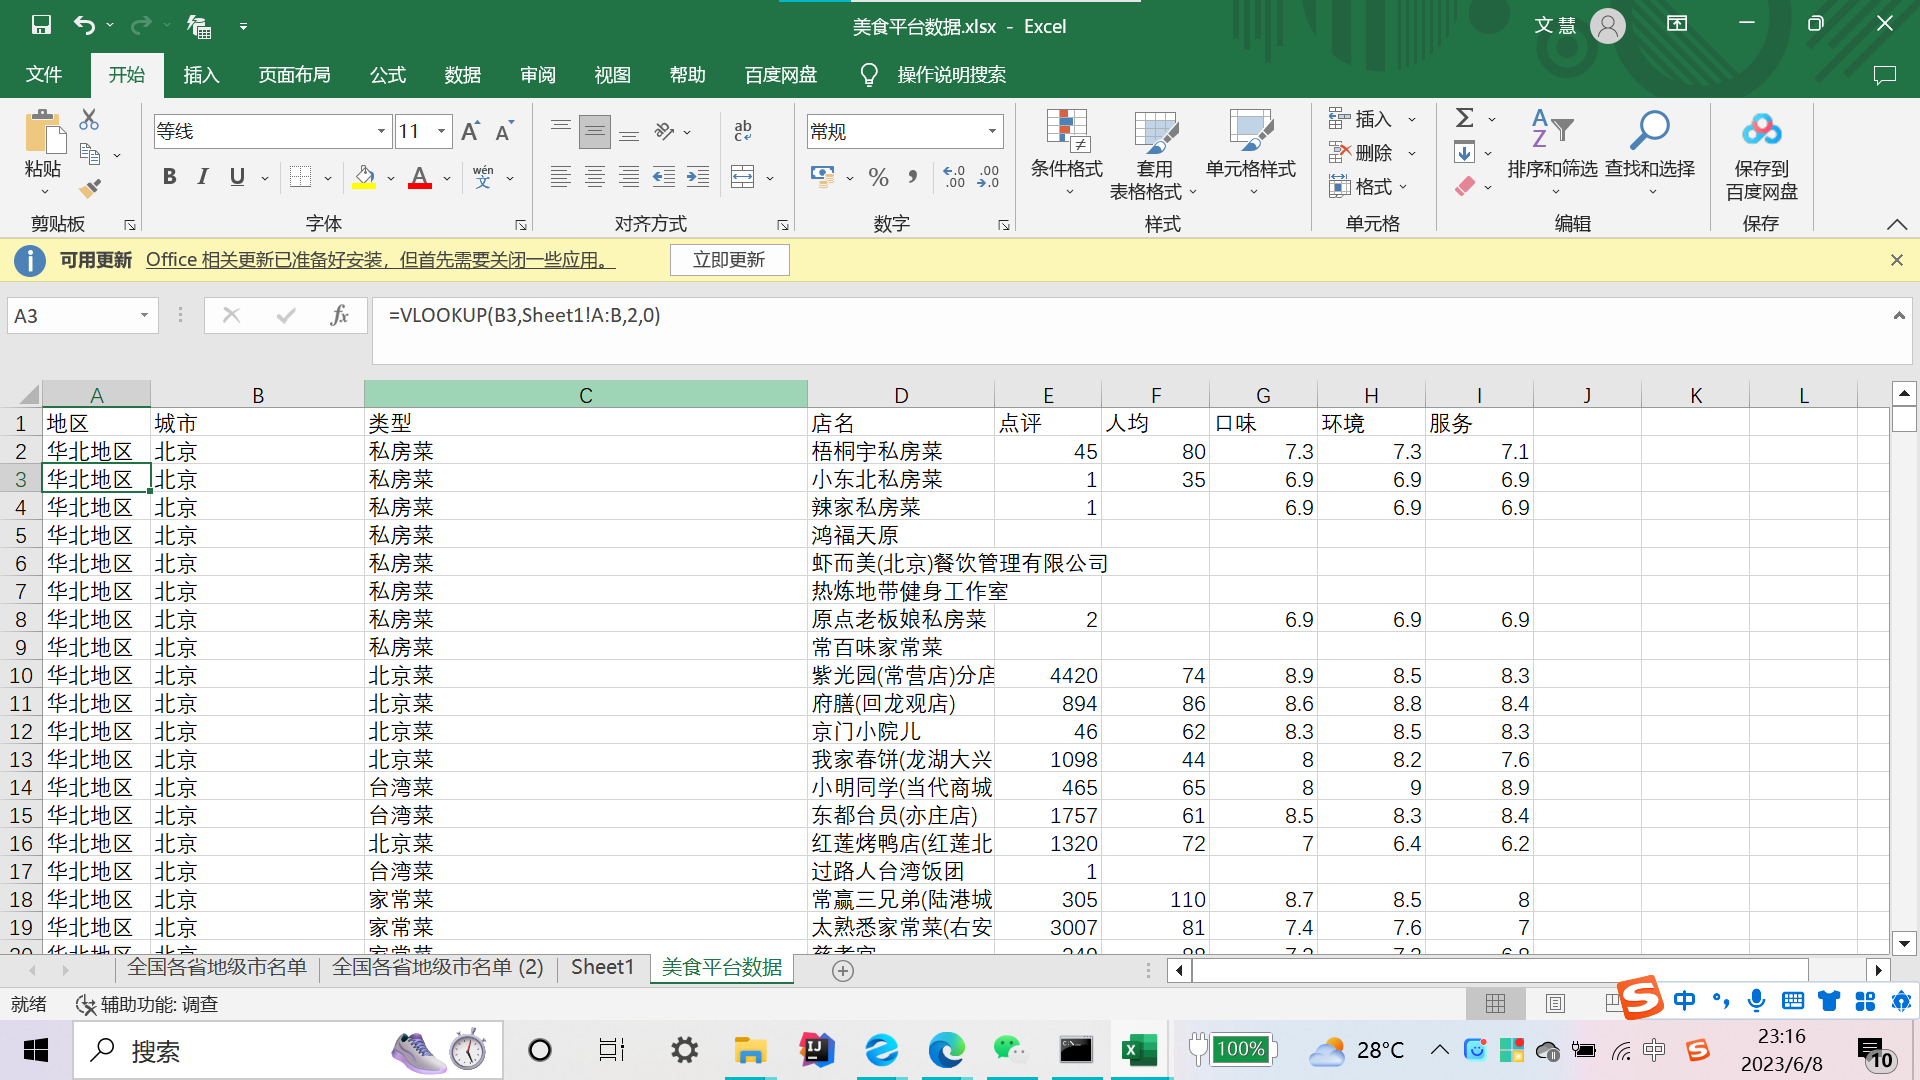Image resolution: width=1920 pixels, height=1080 pixels.
Task: Click Save to Baidu Netdisk icon
Action: (x=1761, y=131)
